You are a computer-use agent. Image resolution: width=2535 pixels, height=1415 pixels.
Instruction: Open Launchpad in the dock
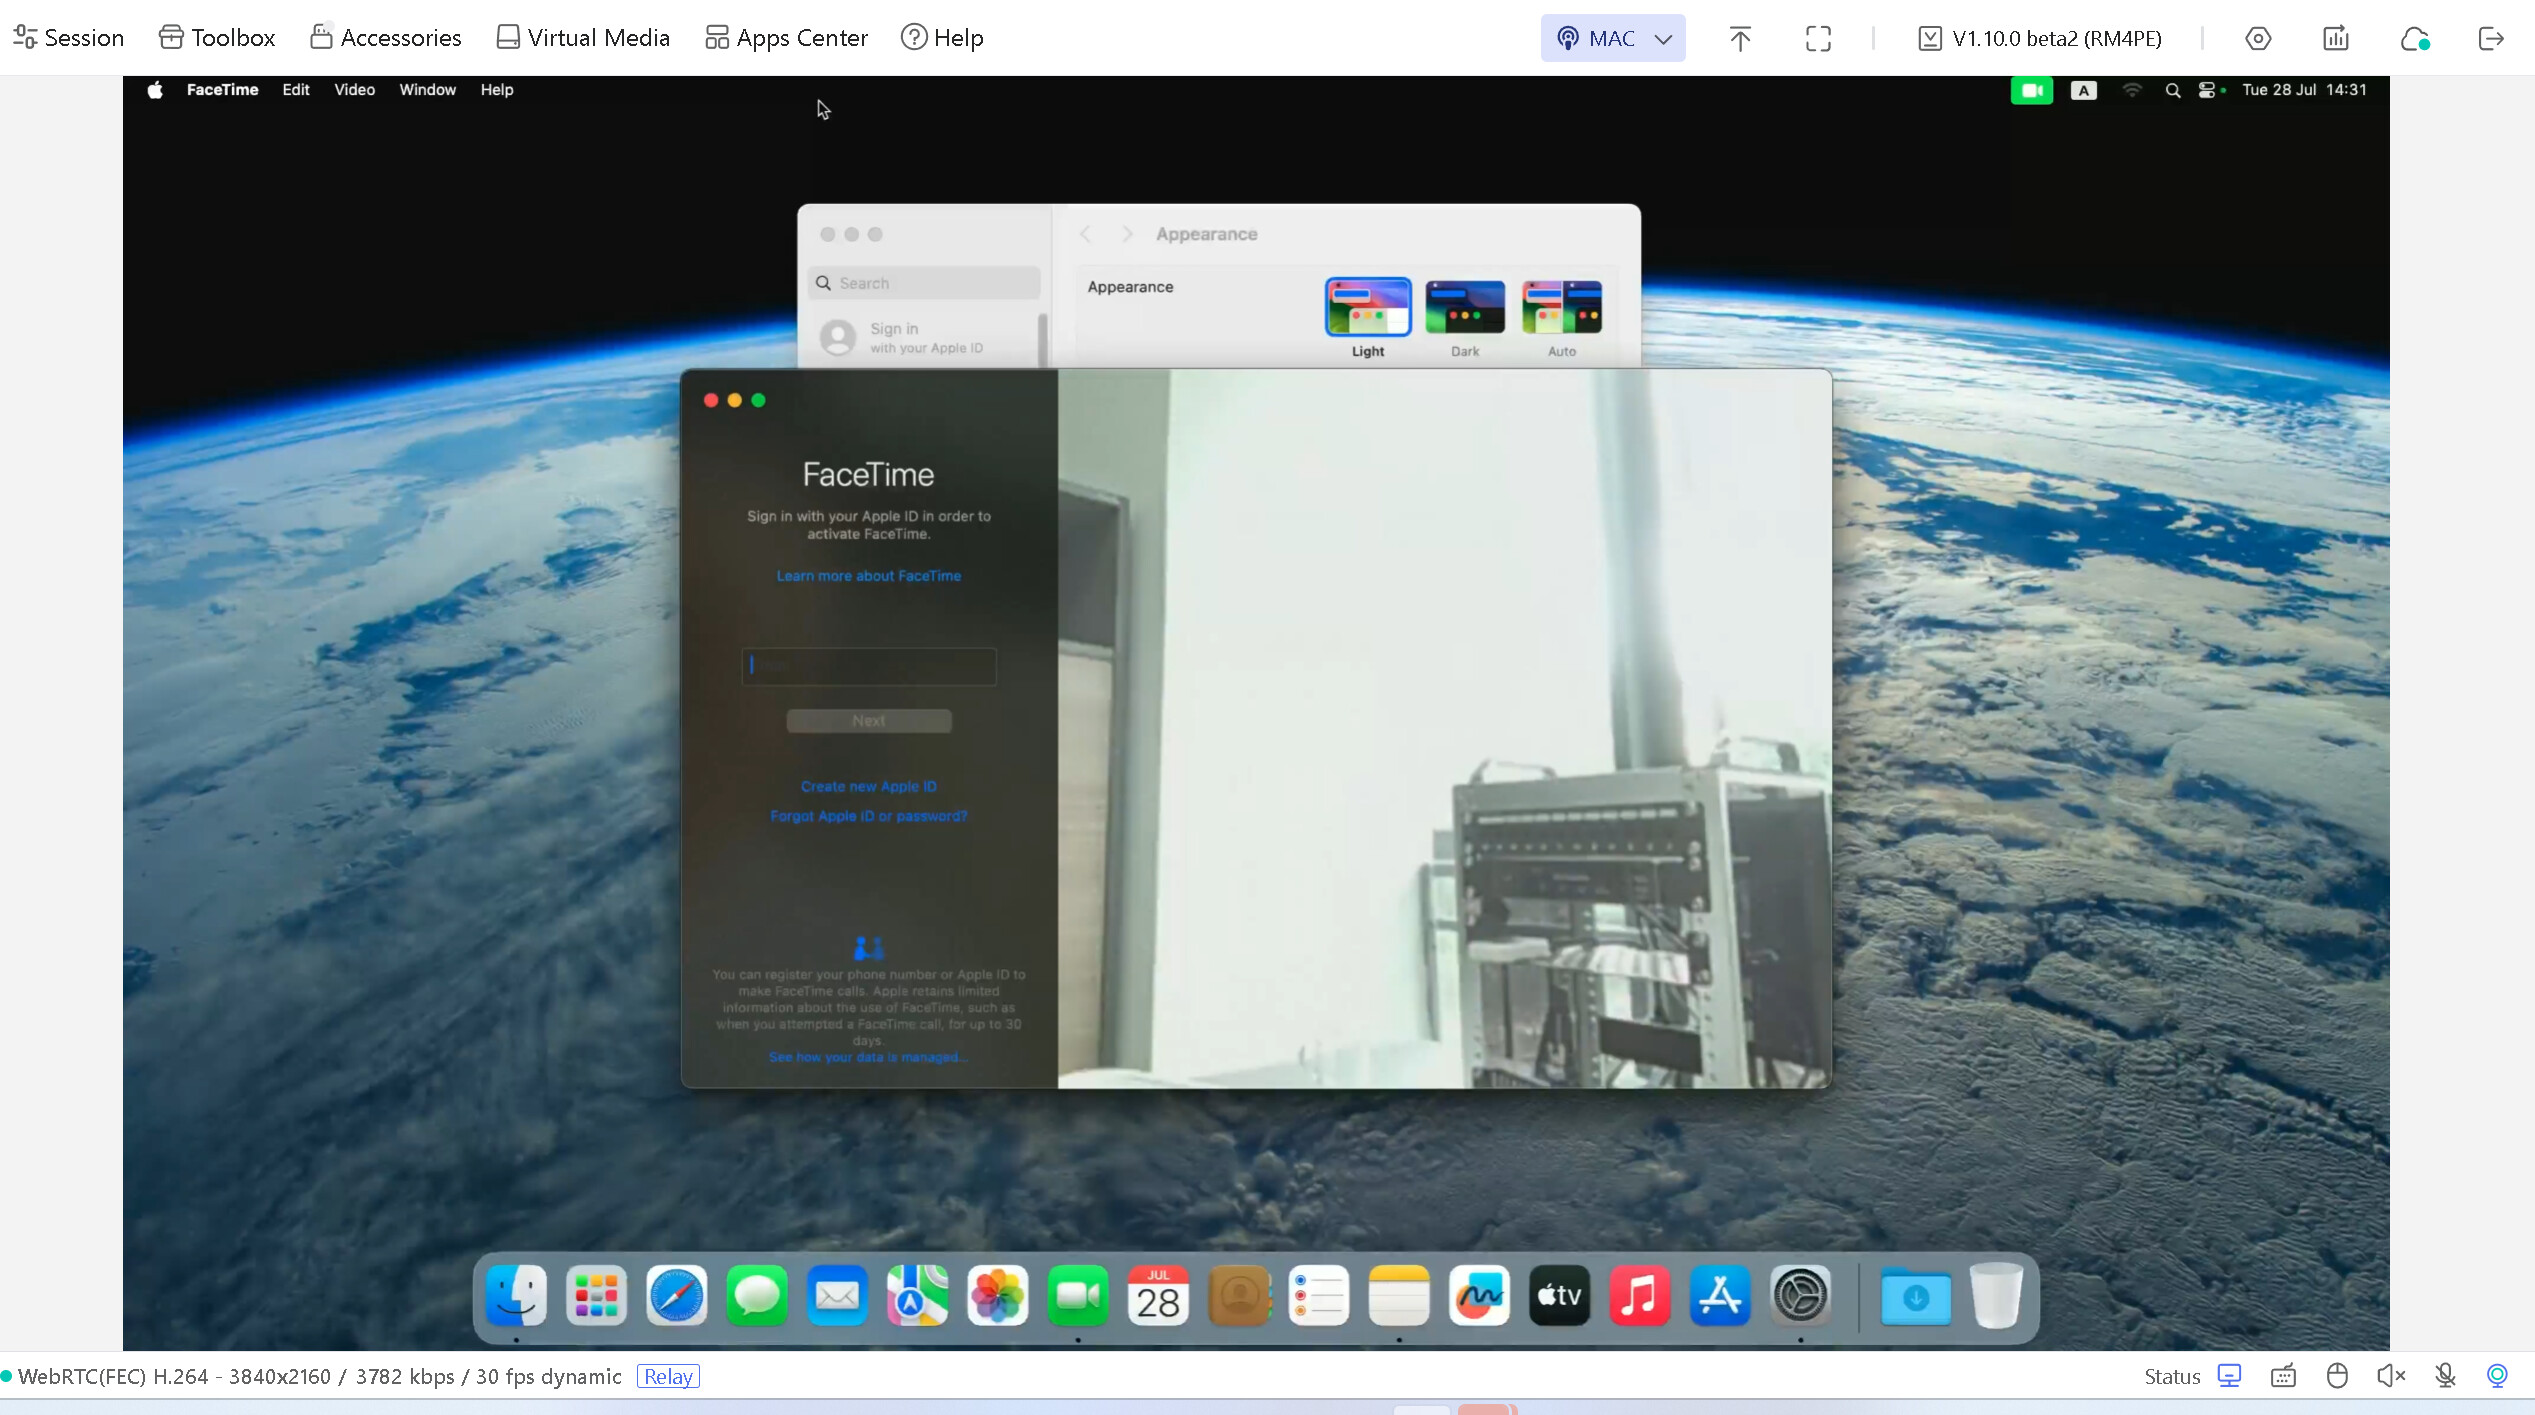coord(596,1296)
